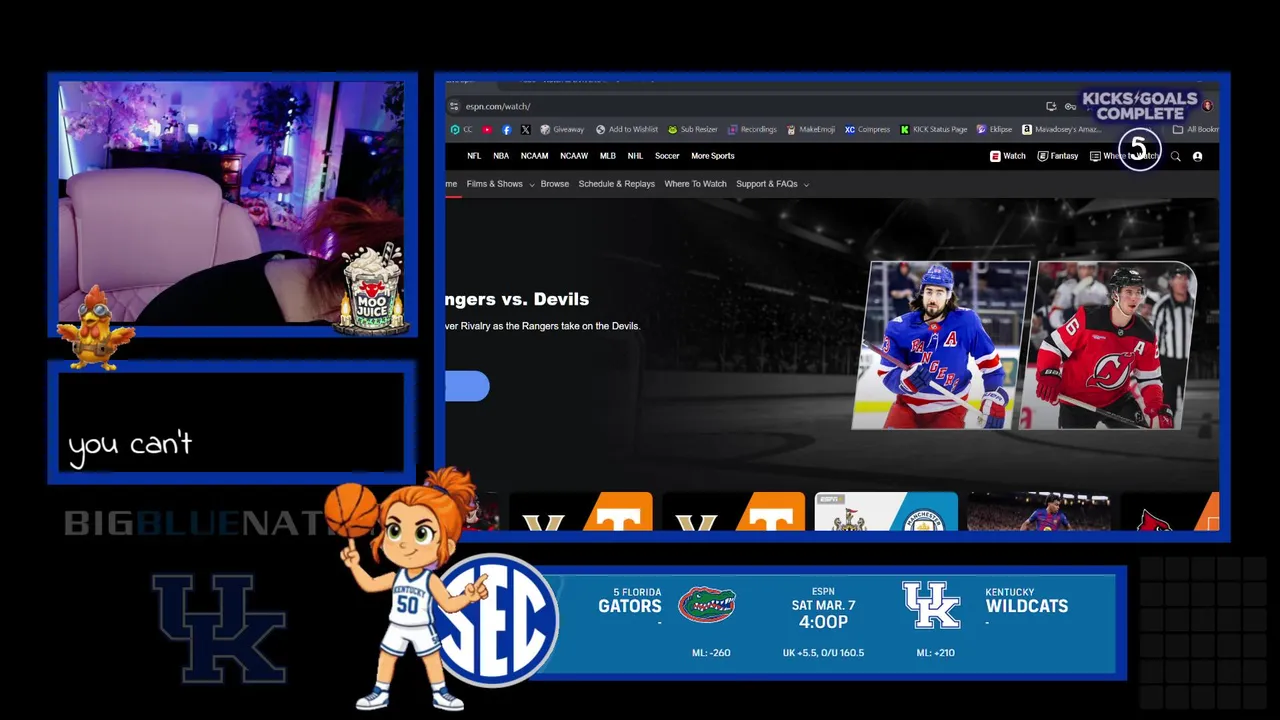Click the blue watch button under Rangers vs. Devils
The height and width of the screenshot is (720, 1280).
(468, 386)
